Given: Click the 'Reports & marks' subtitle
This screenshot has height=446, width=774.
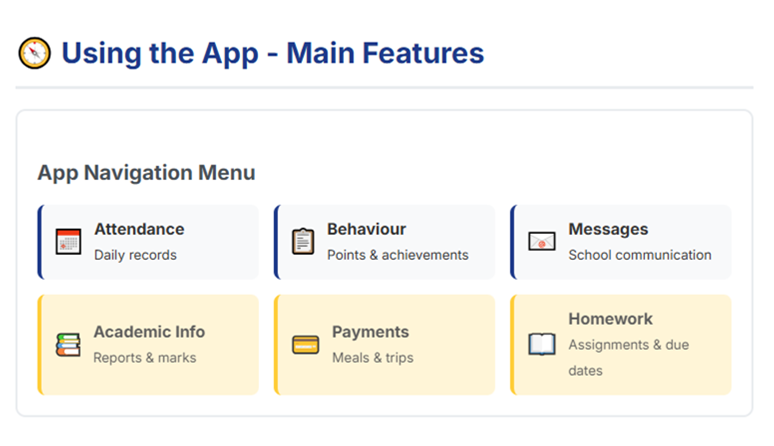Looking at the screenshot, I should (x=144, y=358).
